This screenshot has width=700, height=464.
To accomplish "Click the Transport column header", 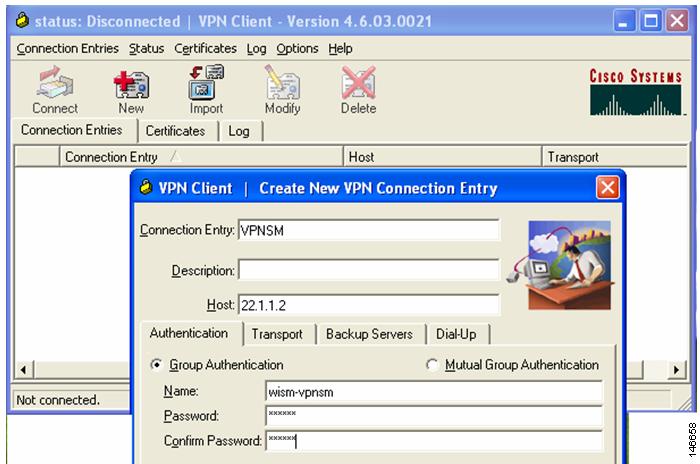I will click(614, 157).
